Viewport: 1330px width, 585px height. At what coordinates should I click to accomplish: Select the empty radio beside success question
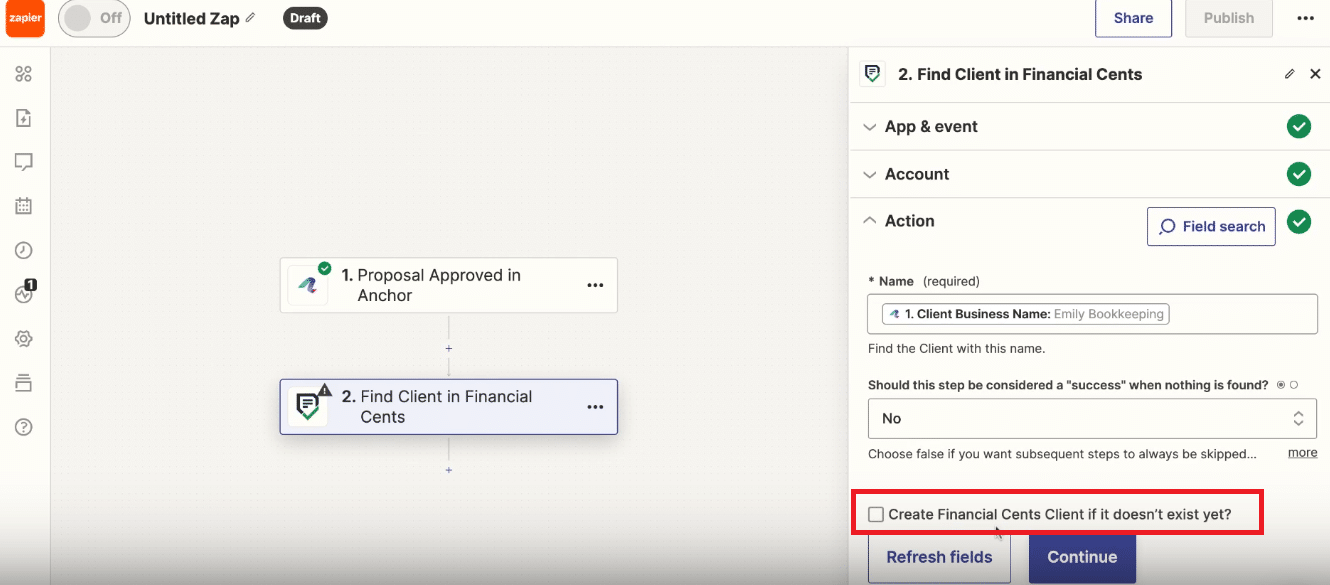(1294, 385)
